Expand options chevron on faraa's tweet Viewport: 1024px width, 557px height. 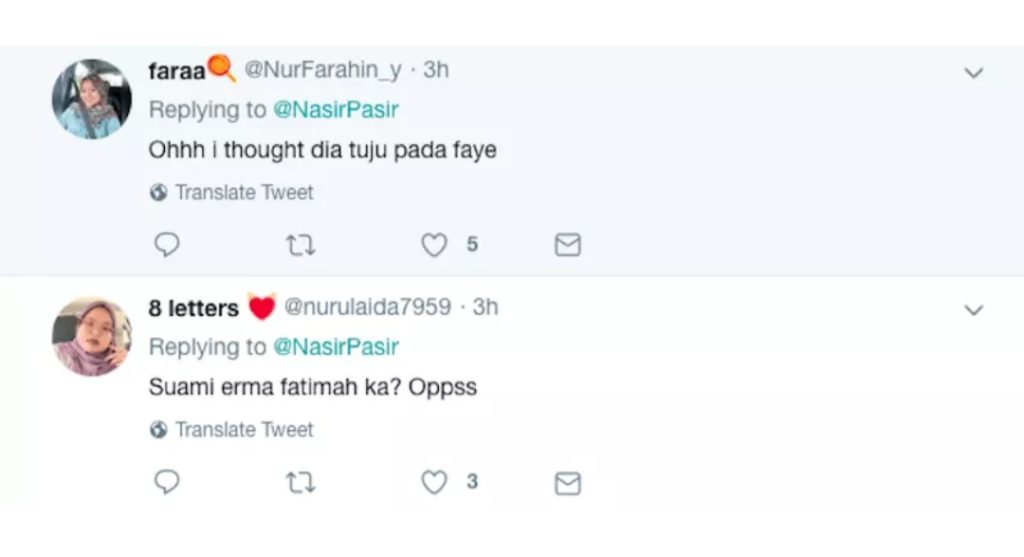click(x=973, y=73)
